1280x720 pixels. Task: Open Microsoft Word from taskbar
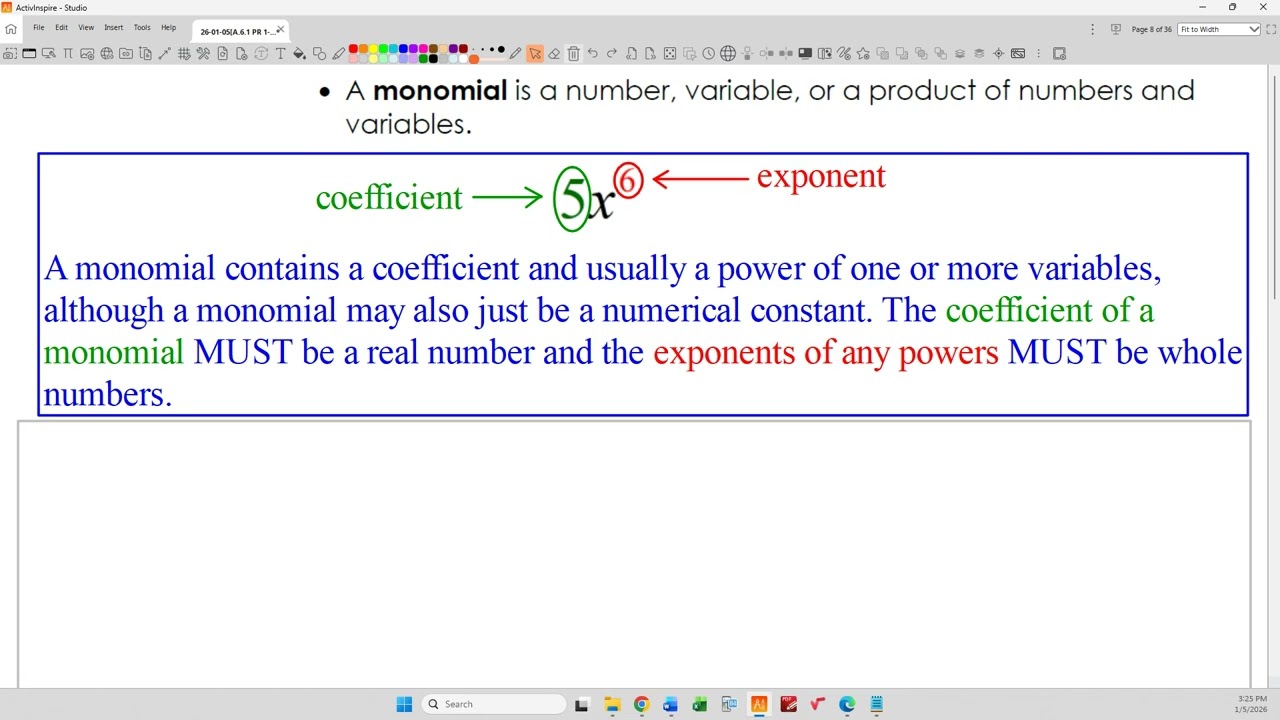(670, 704)
